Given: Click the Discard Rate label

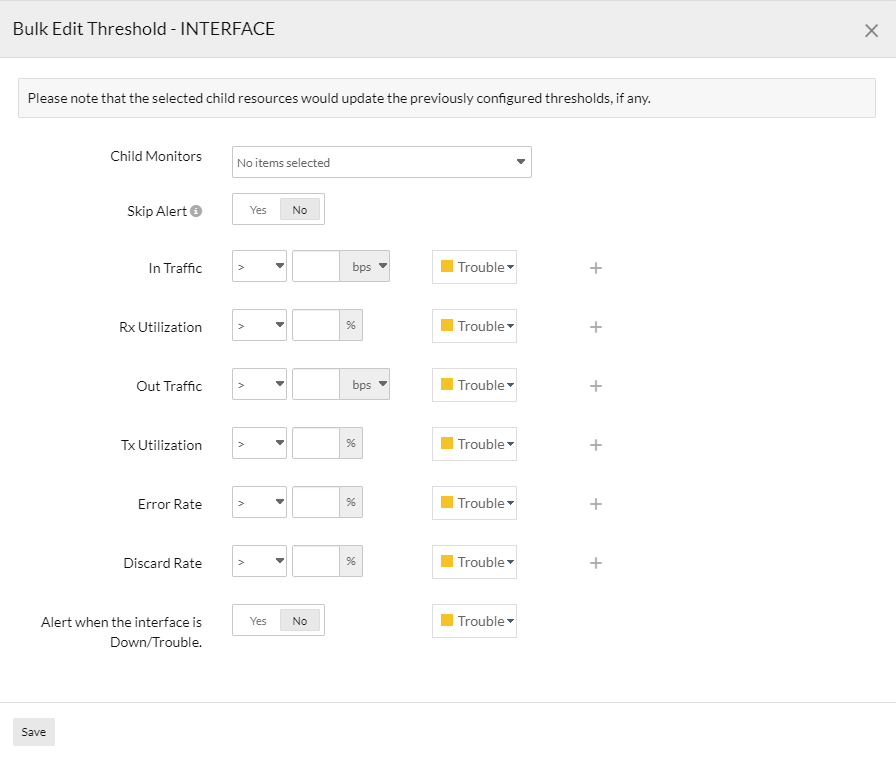Looking at the screenshot, I should (x=163, y=563).
